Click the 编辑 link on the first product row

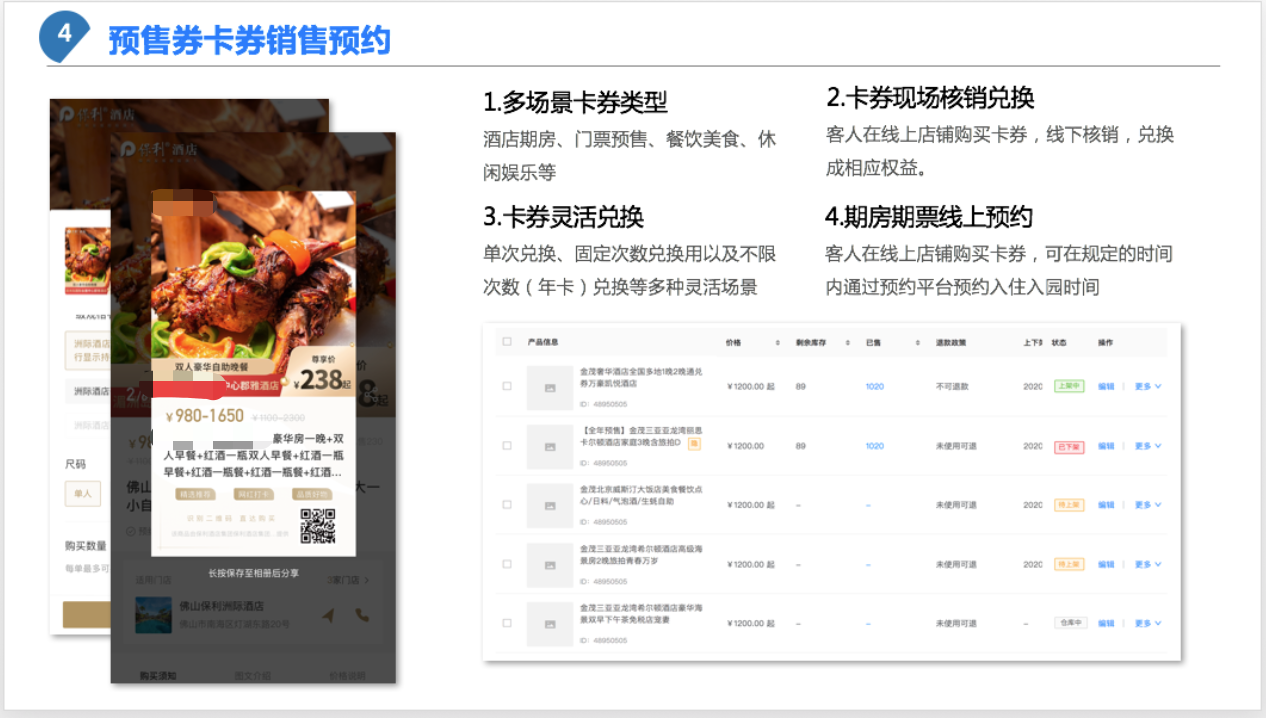(1104, 385)
